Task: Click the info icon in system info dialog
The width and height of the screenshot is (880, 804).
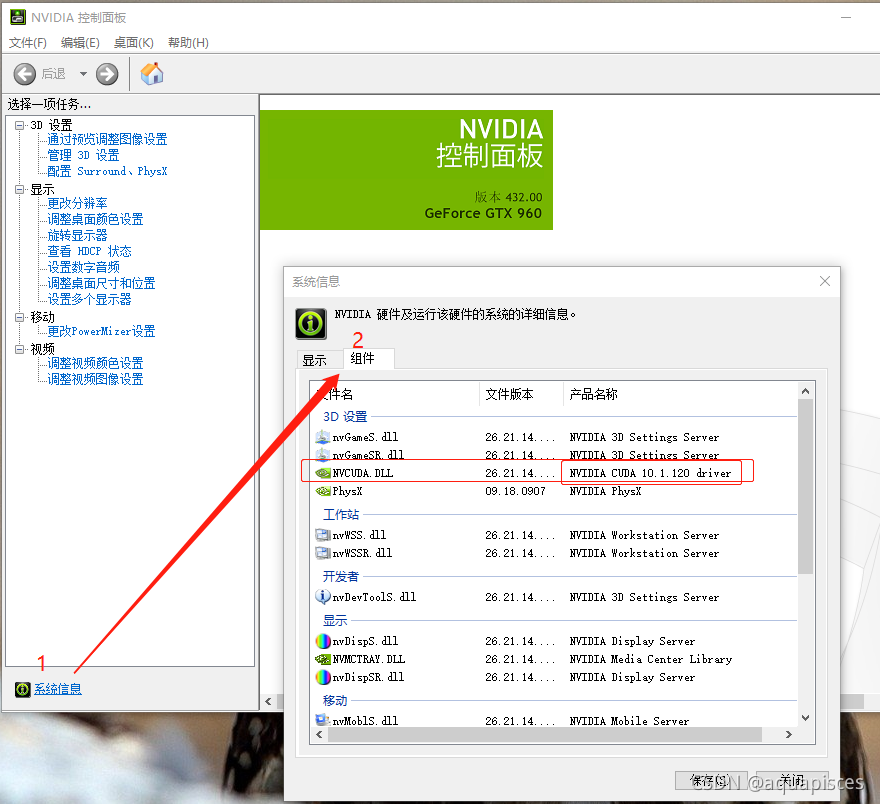Action: (x=311, y=323)
